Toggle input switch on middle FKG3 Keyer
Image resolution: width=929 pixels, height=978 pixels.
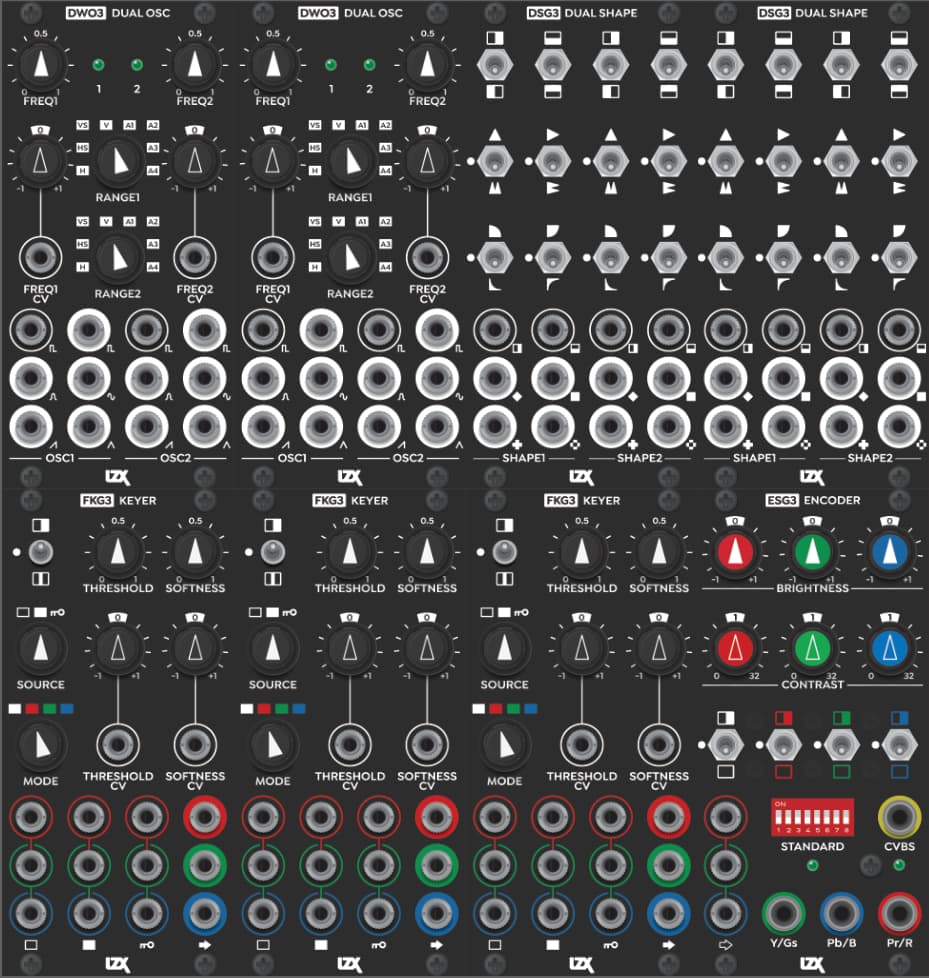point(273,552)
